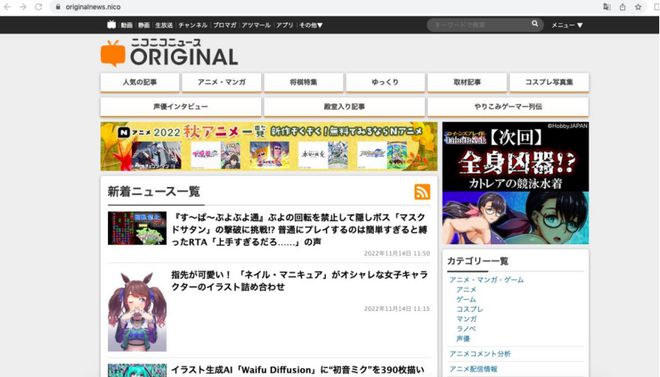Click the keyword search input field
This screenshot has width=660, height=377.
480,25
